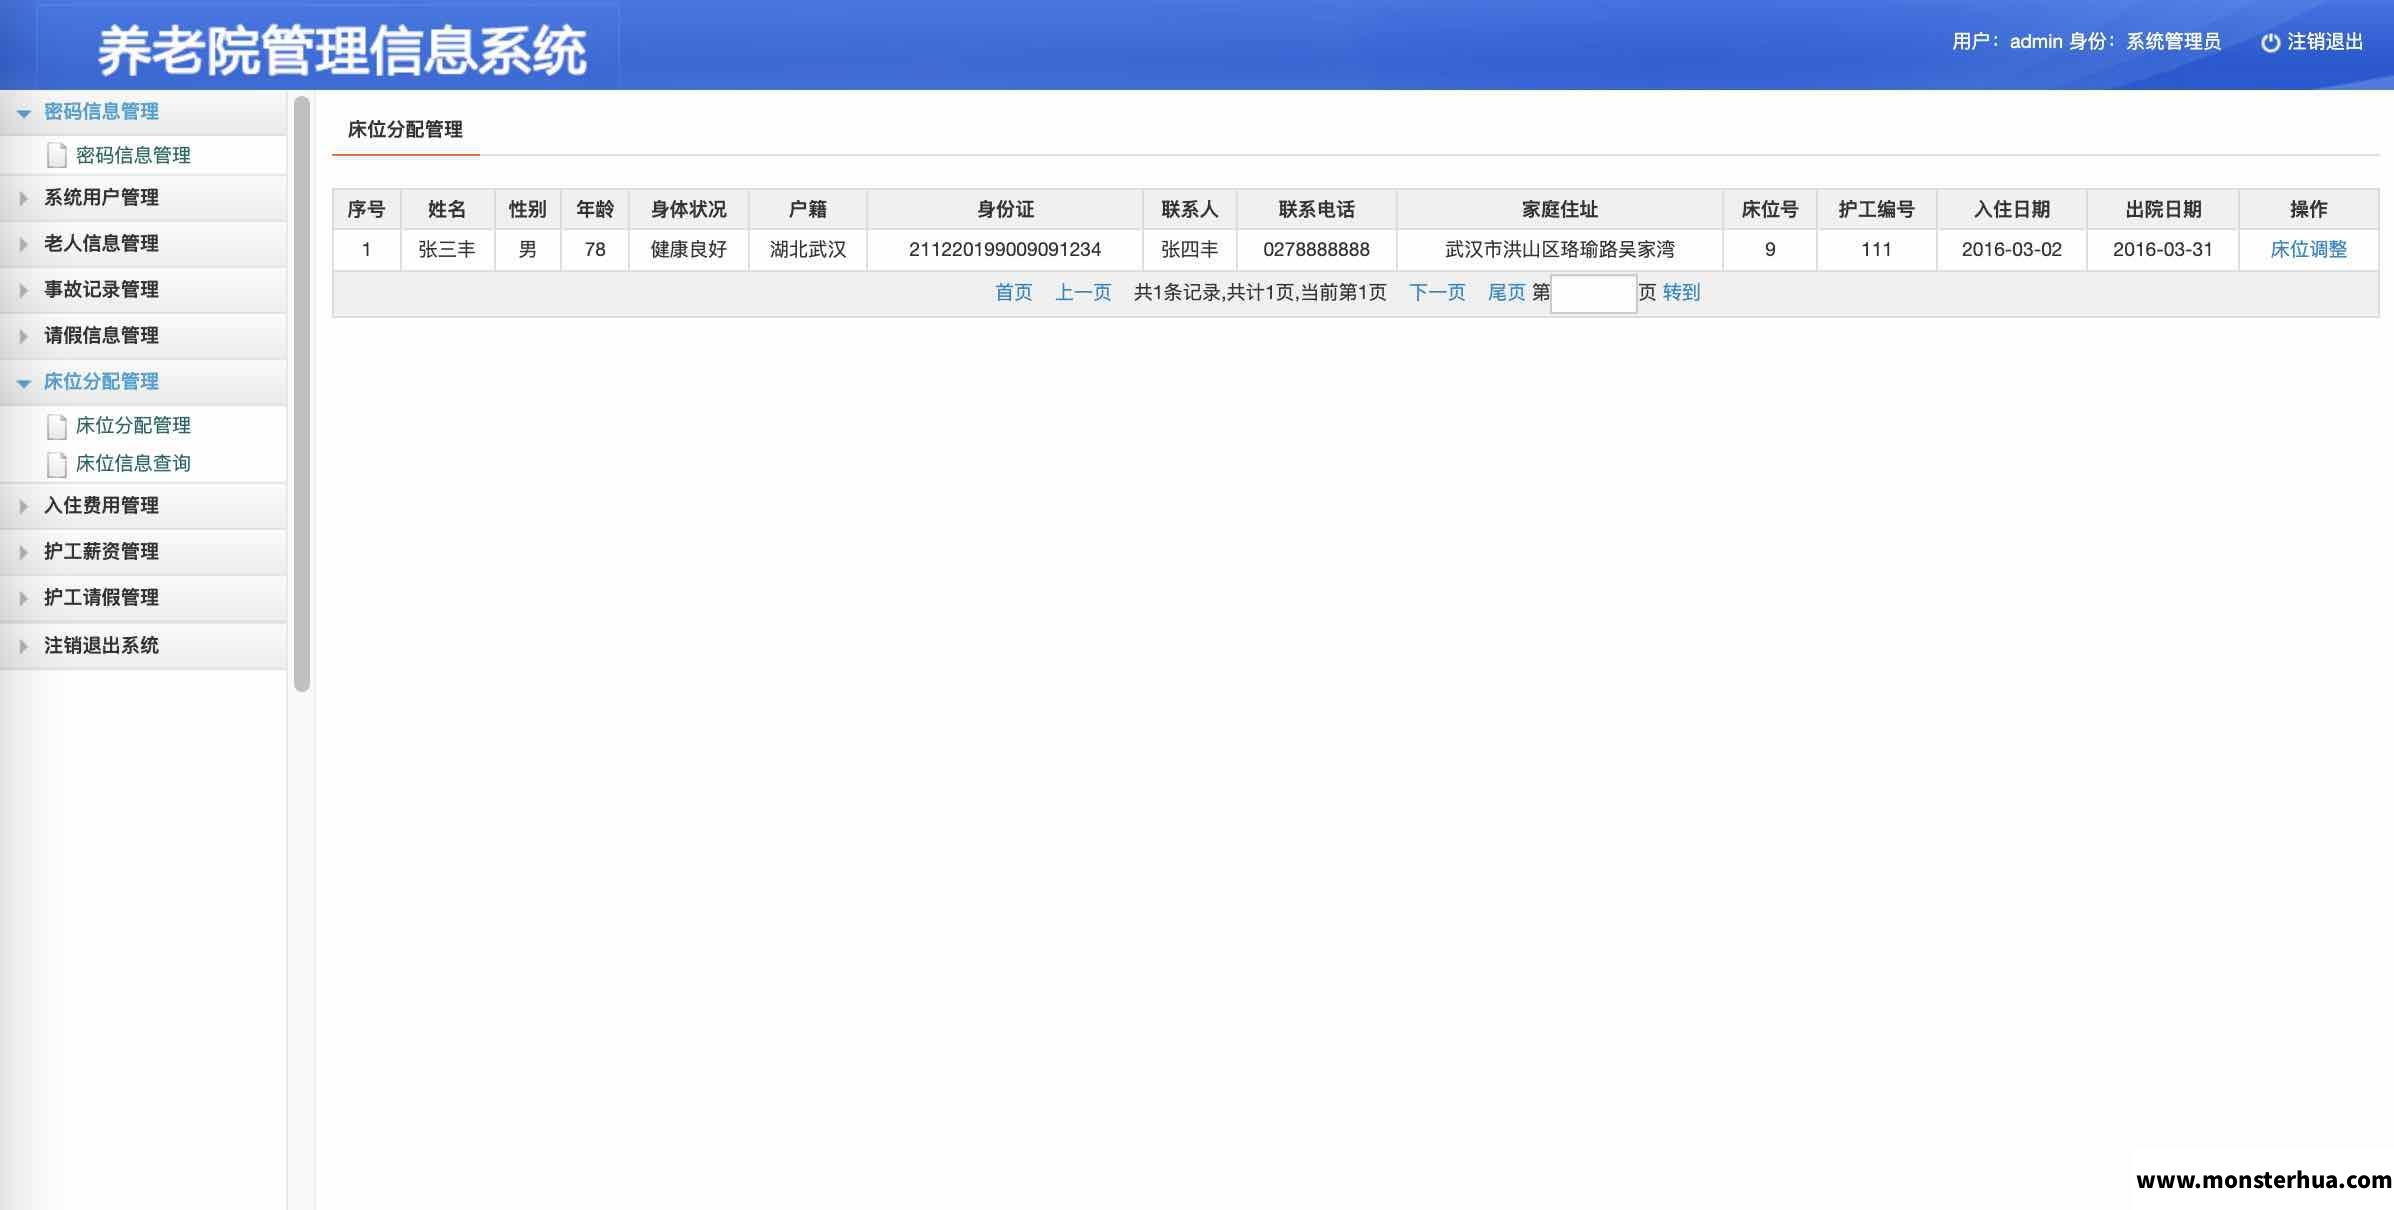Go to 上一页 previous page
Image resolution: width=2394 pixels, height=1210 pixels.
click(x=1083, y=293)
